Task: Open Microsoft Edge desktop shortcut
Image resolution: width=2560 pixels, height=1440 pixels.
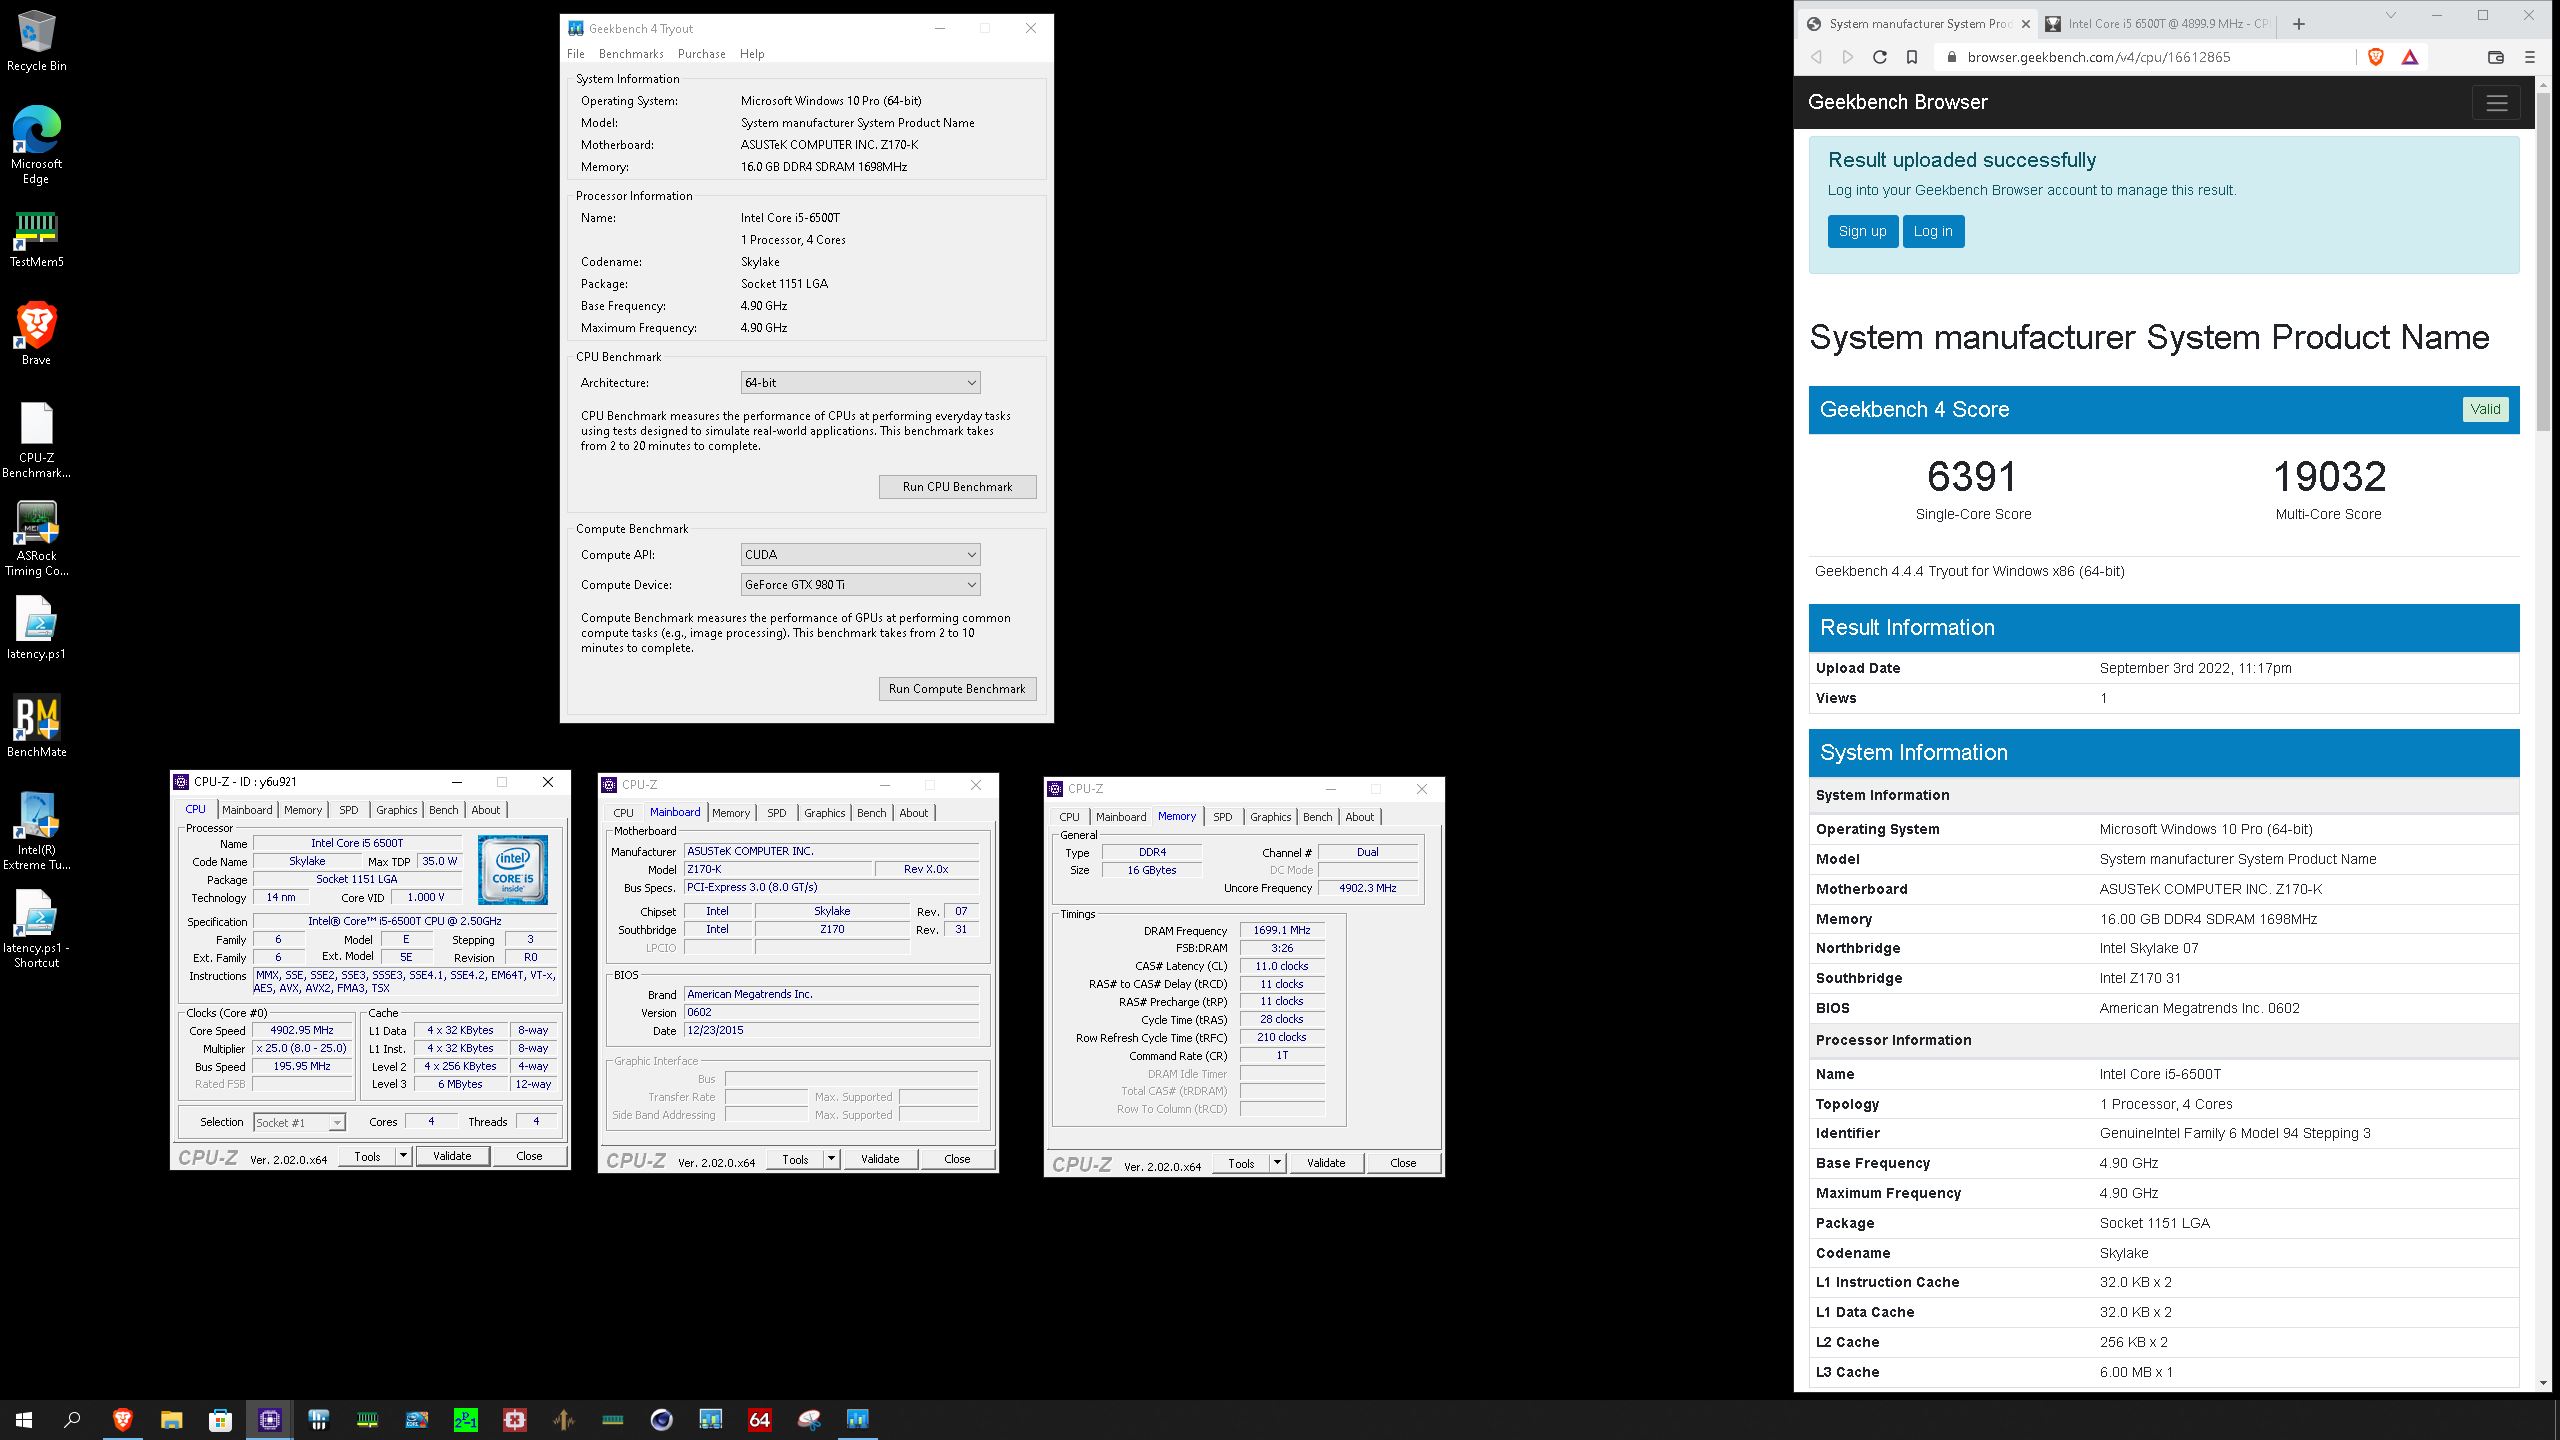Action: click(x=37, y=145)
